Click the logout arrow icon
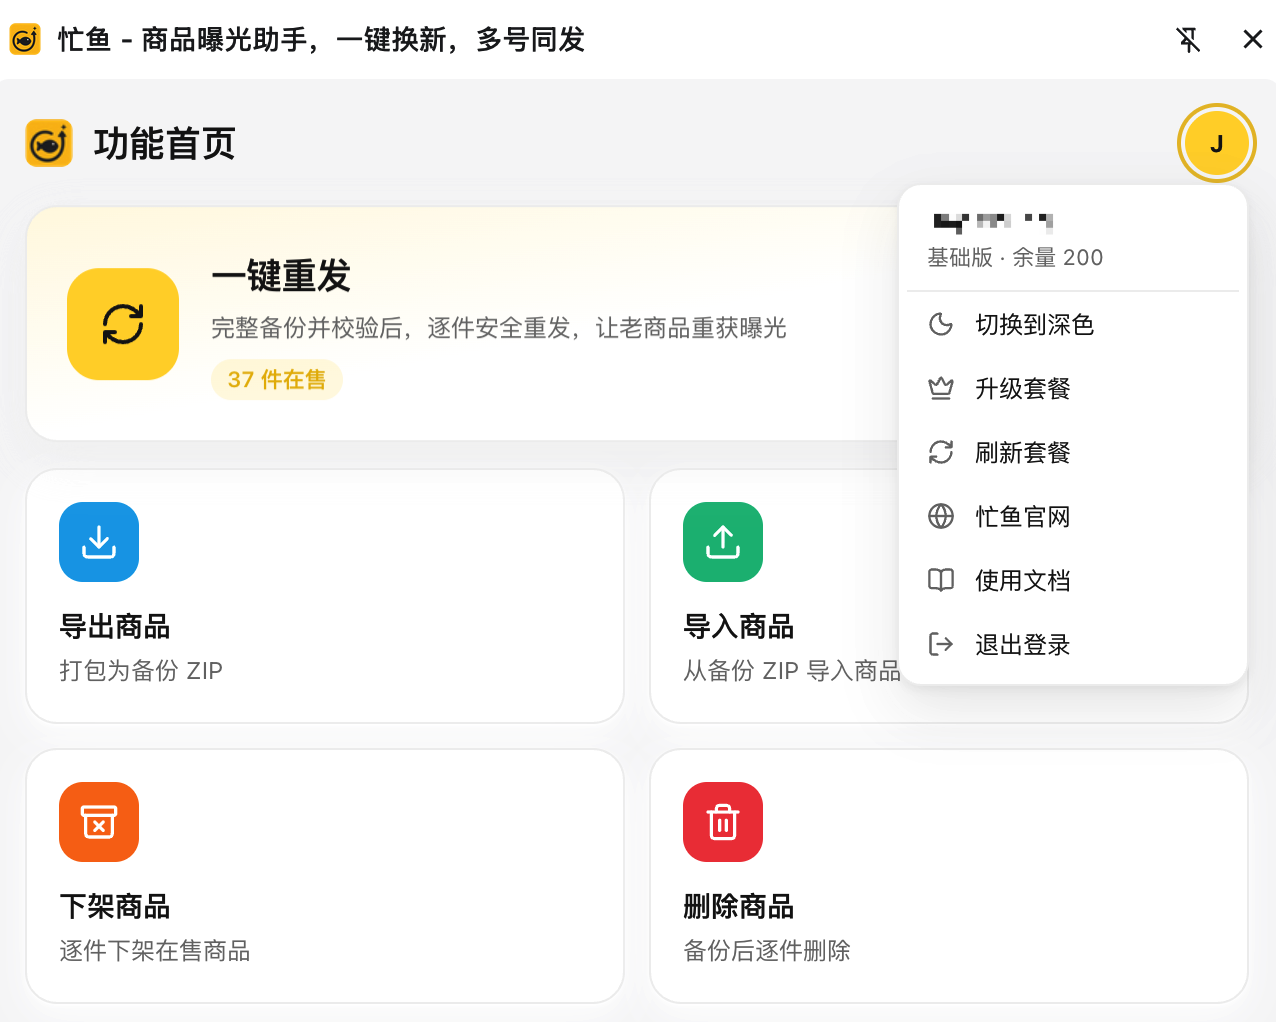 click(941, 644)
